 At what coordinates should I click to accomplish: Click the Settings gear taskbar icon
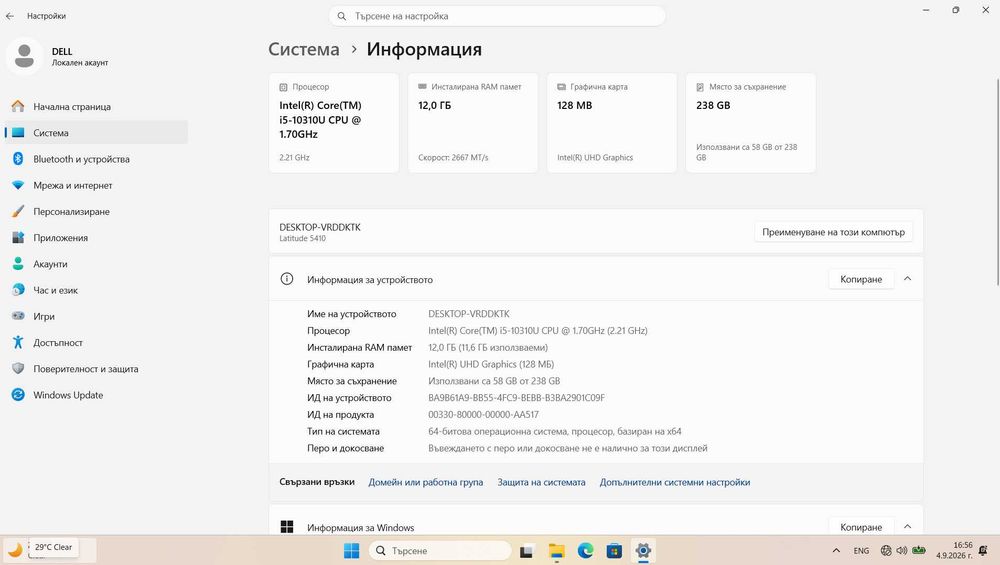[643, 551]
